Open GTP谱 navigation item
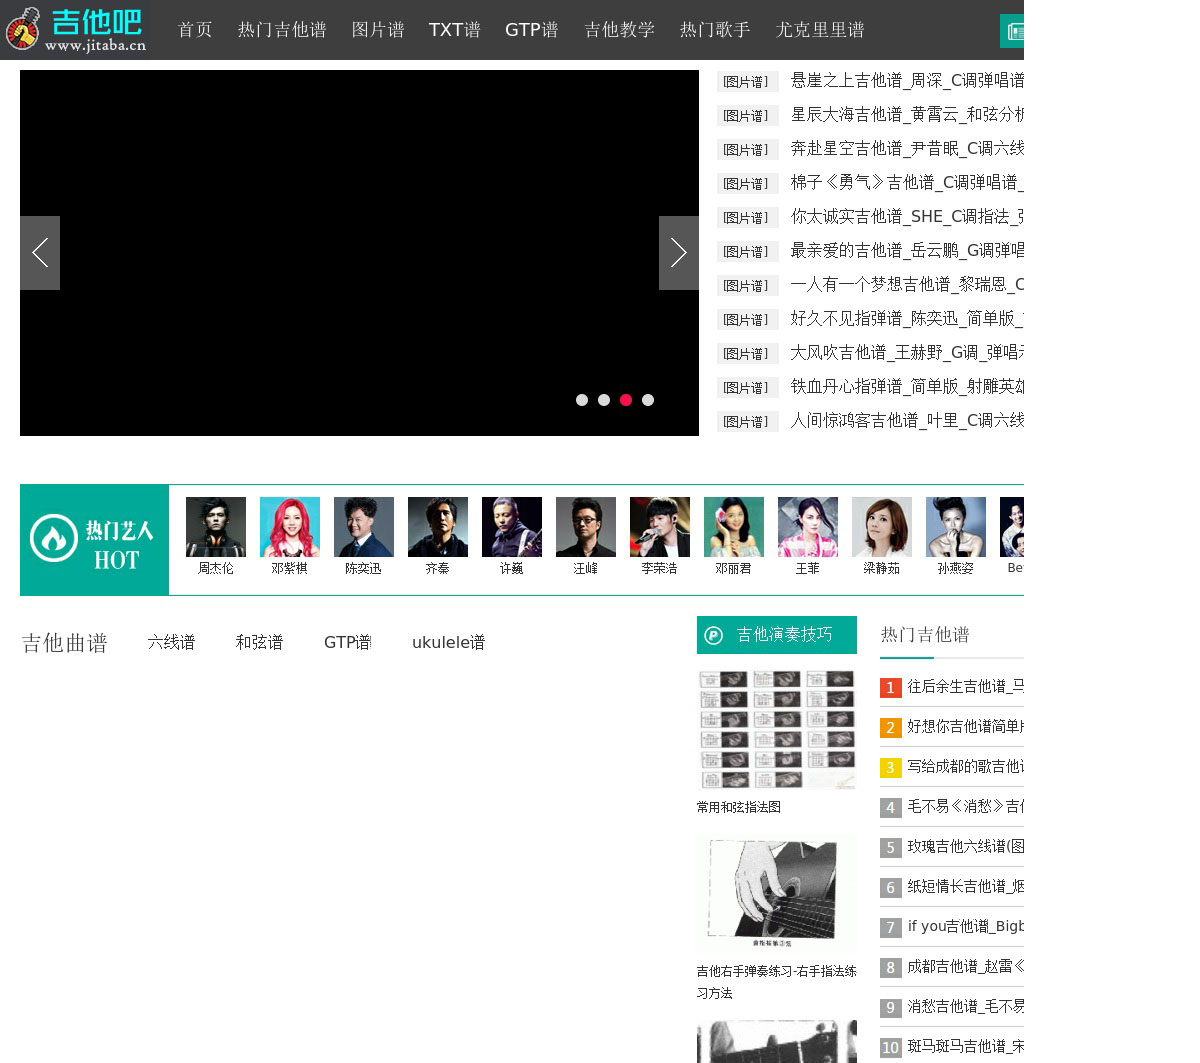Image resolution: width=1200 pixels, height=1063 pixels. pyautogui.click(x=532, y=30)
